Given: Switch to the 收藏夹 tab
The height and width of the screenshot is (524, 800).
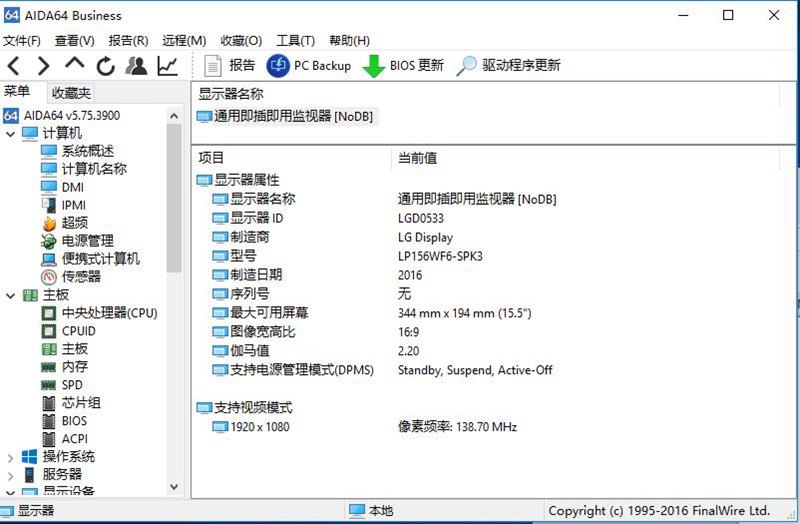Looking at the screenshot, I should [x=71, y=93].
